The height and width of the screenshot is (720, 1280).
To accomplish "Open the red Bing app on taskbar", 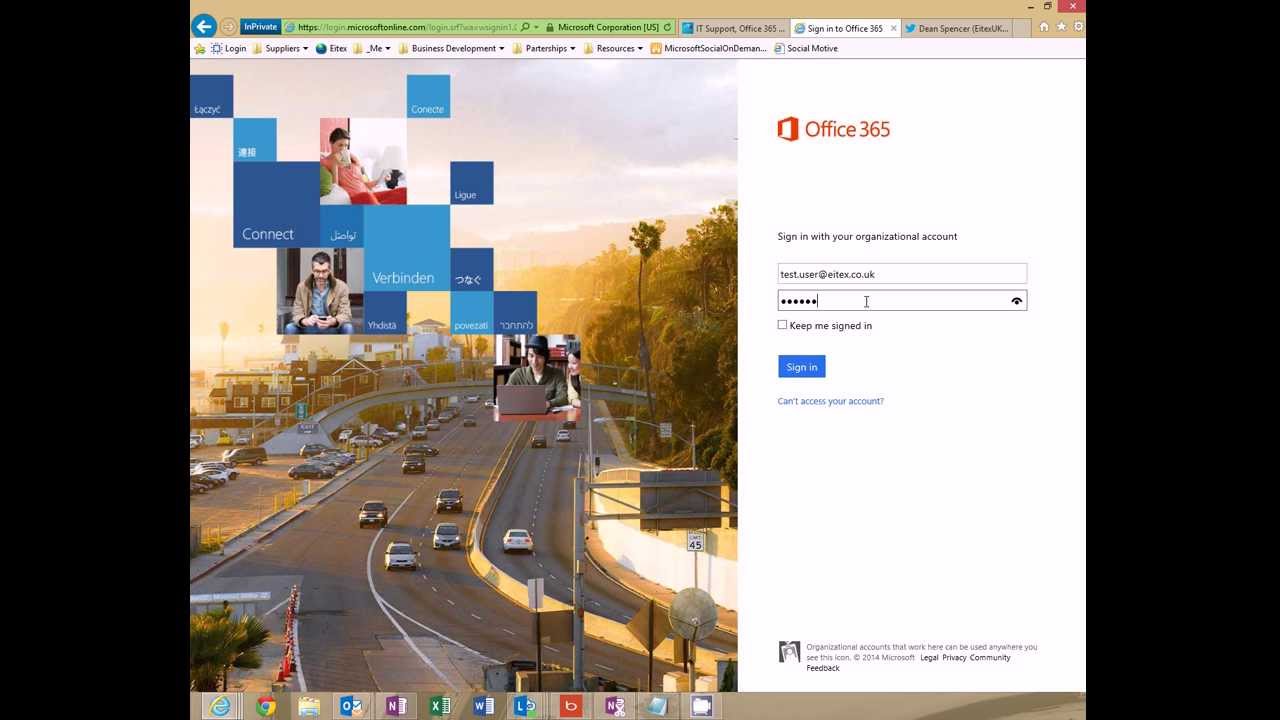I will pyautogui.click(x=571, y=706).
